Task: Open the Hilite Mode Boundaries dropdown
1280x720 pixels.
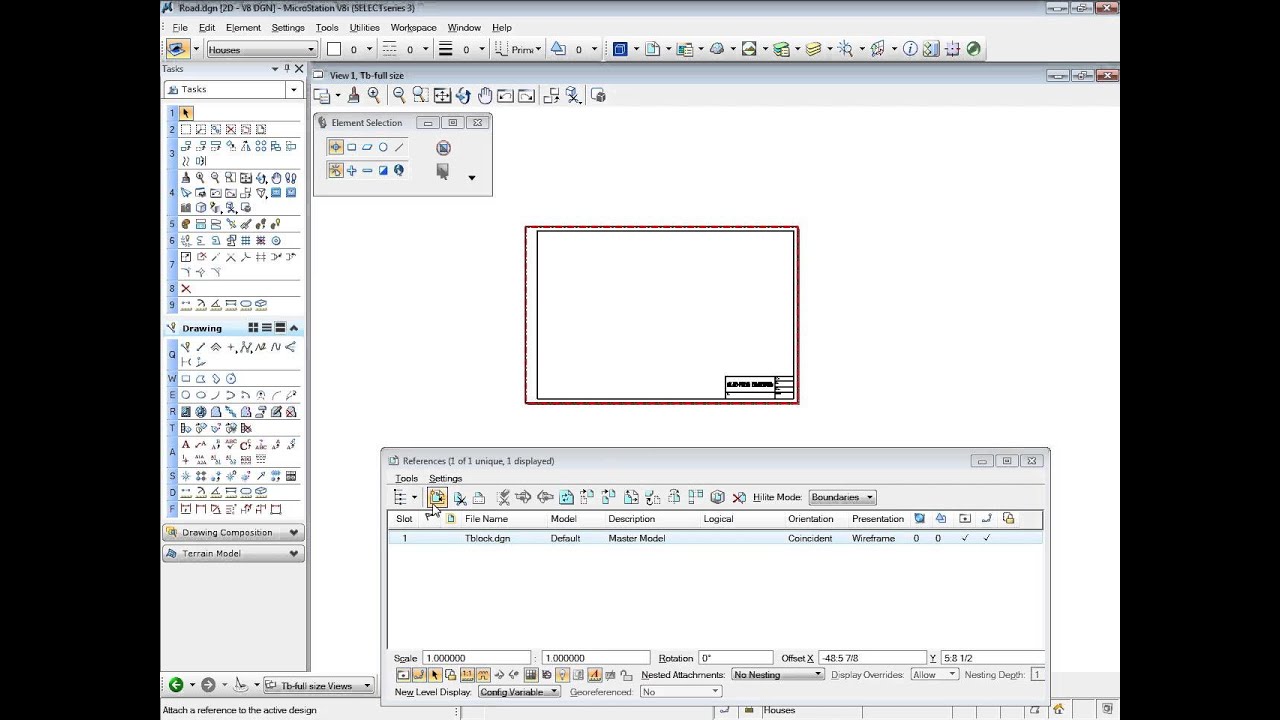Action: [842, 497]
